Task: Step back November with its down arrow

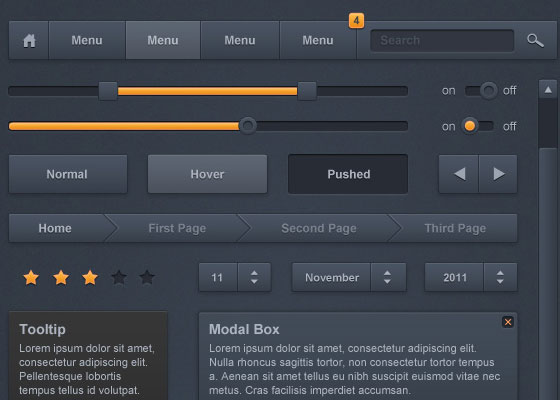Action: point(387,281)
